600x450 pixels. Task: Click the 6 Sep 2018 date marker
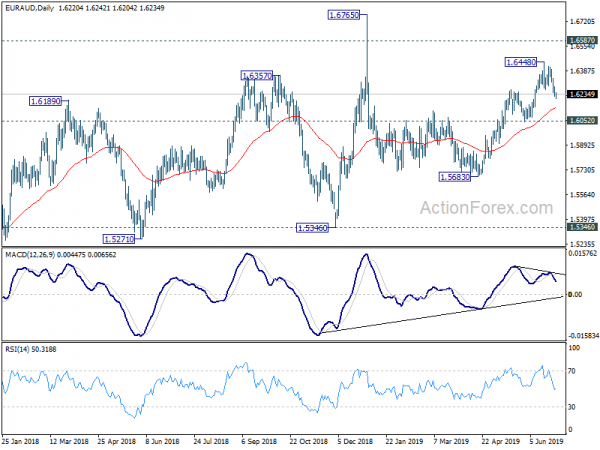259,441
